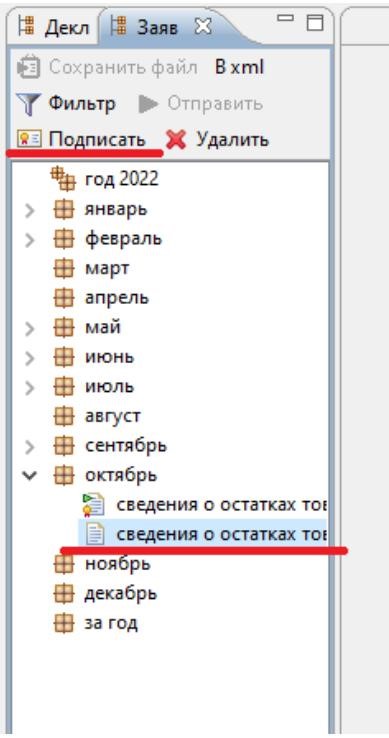Close the Заяв tab
Image resolution: width=389 pixels, height=738 pixels.
click(x=203, y=27)
